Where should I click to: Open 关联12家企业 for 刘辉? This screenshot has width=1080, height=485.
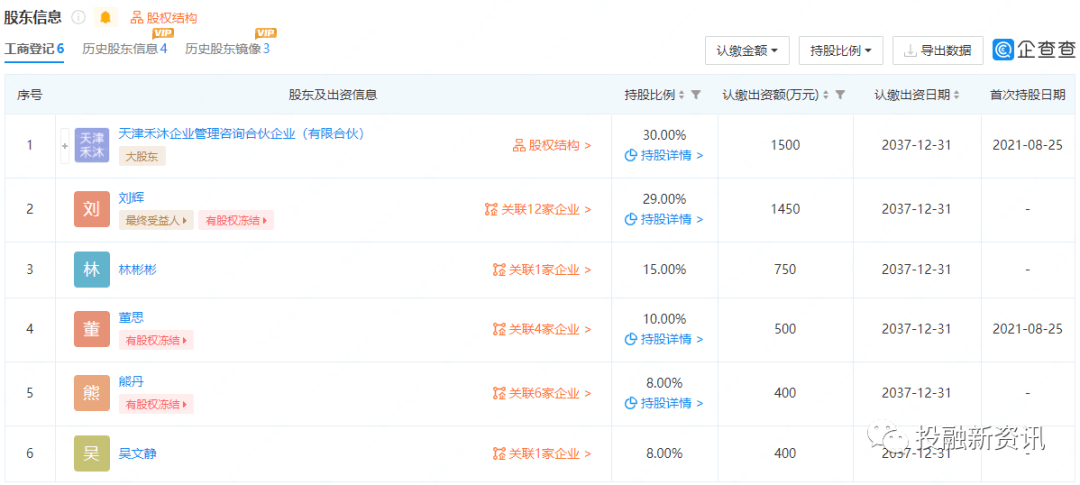coord(538,209)
